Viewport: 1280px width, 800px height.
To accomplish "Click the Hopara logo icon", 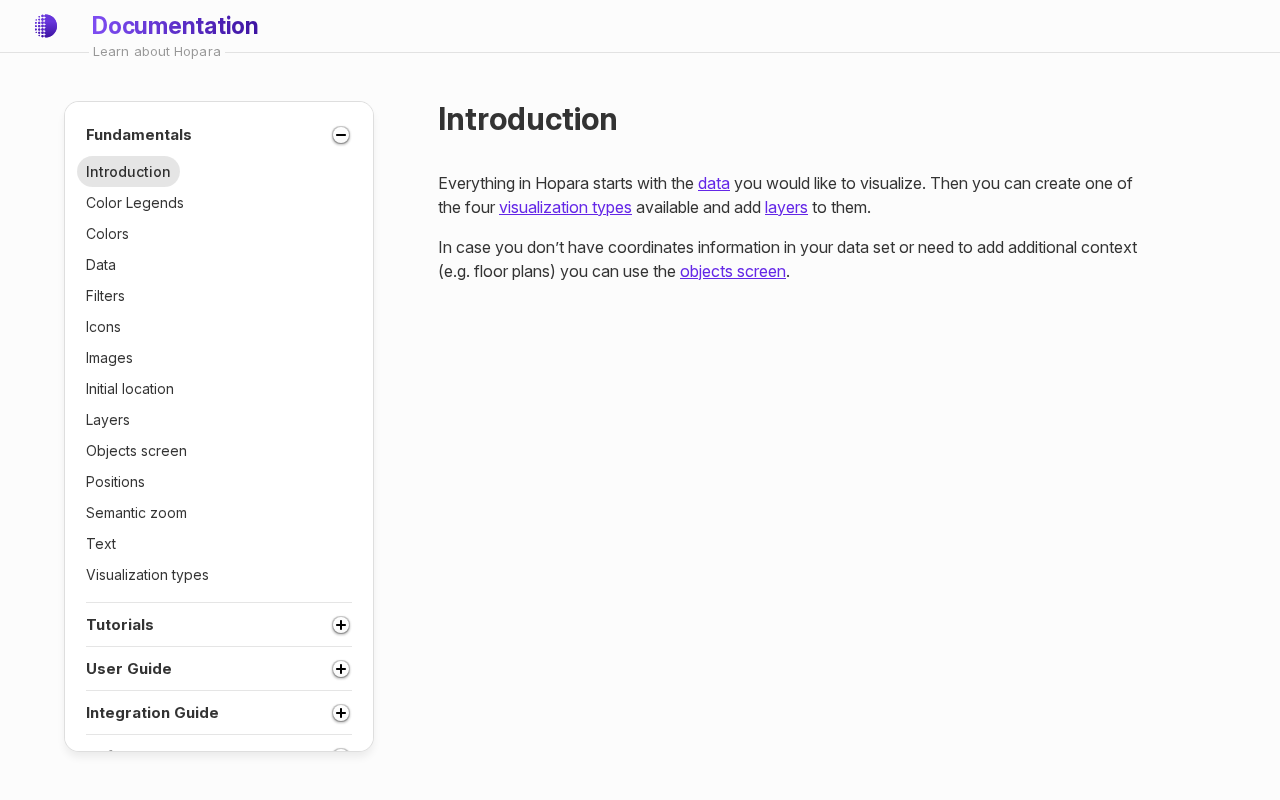I will point(45,26).
